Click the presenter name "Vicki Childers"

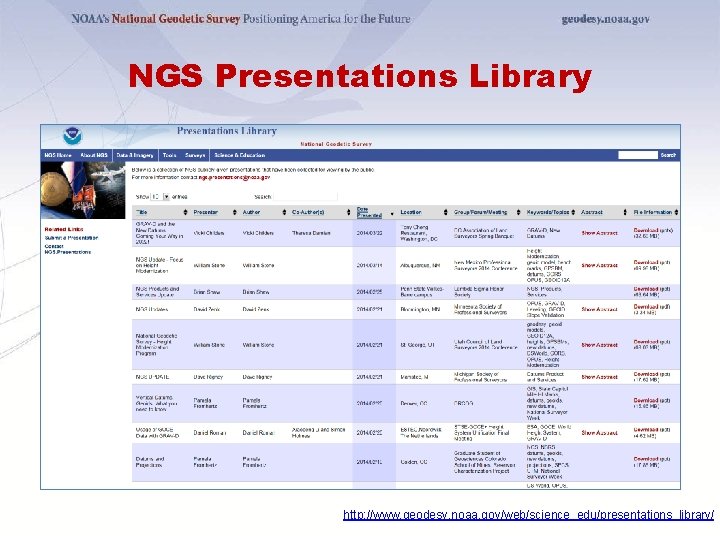pos(209,233)
